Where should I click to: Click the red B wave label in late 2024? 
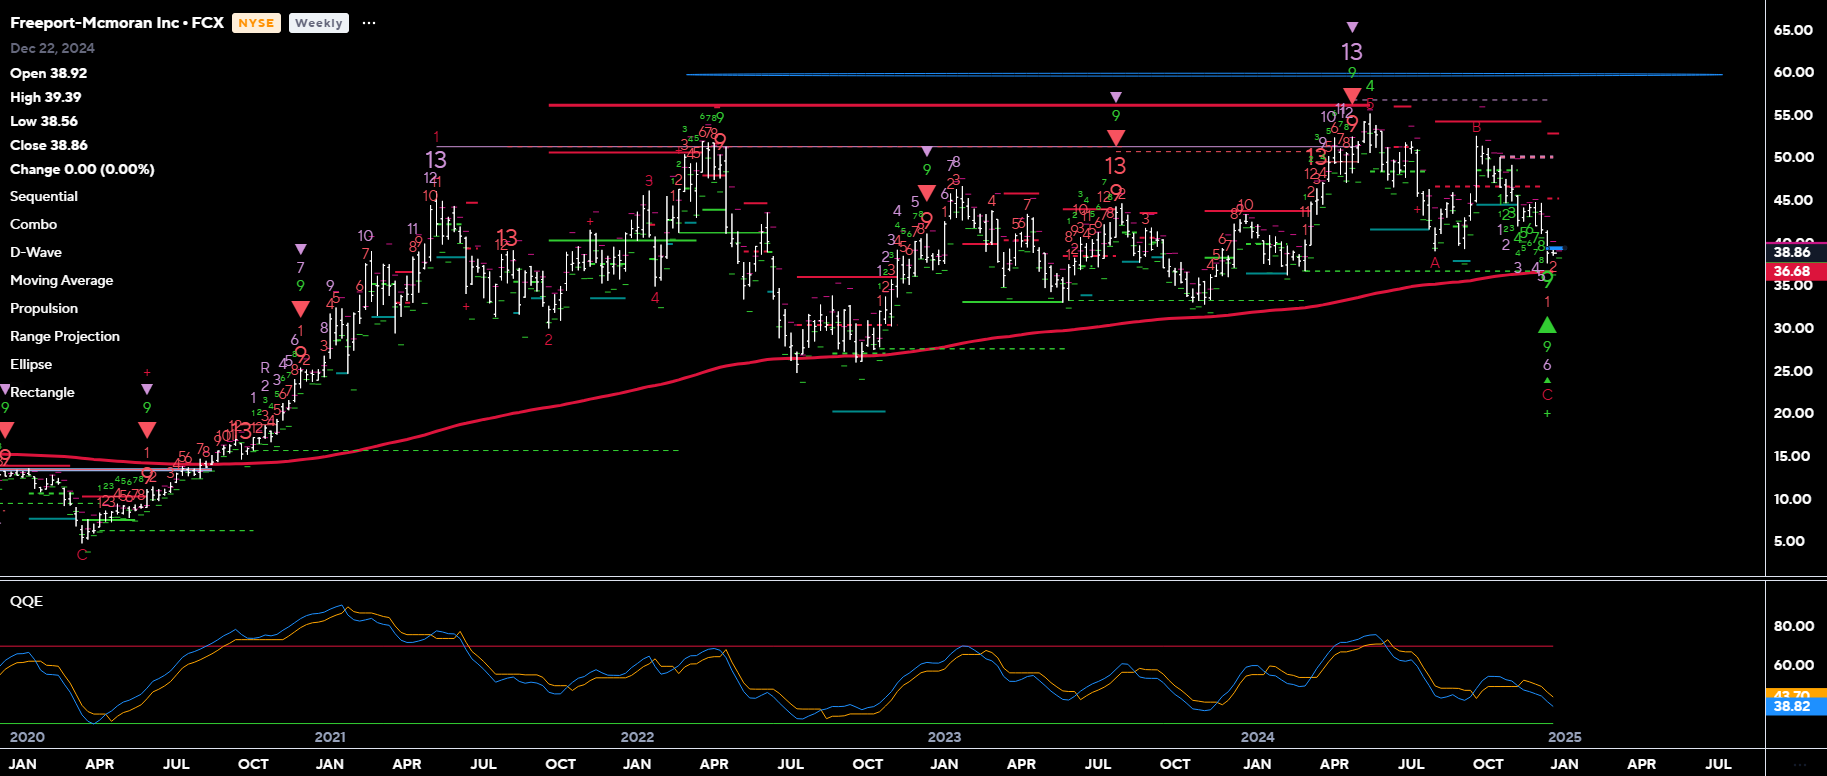pyautogui.click(x=1476, y=127)
